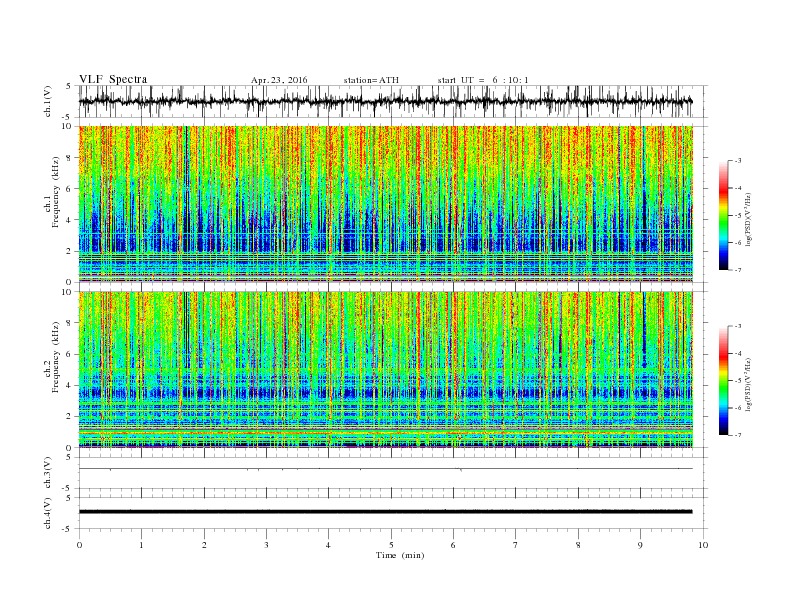Click the "ch.3(V)" y-axis label
The image size is (792, 612).
[x=48, y=475]
